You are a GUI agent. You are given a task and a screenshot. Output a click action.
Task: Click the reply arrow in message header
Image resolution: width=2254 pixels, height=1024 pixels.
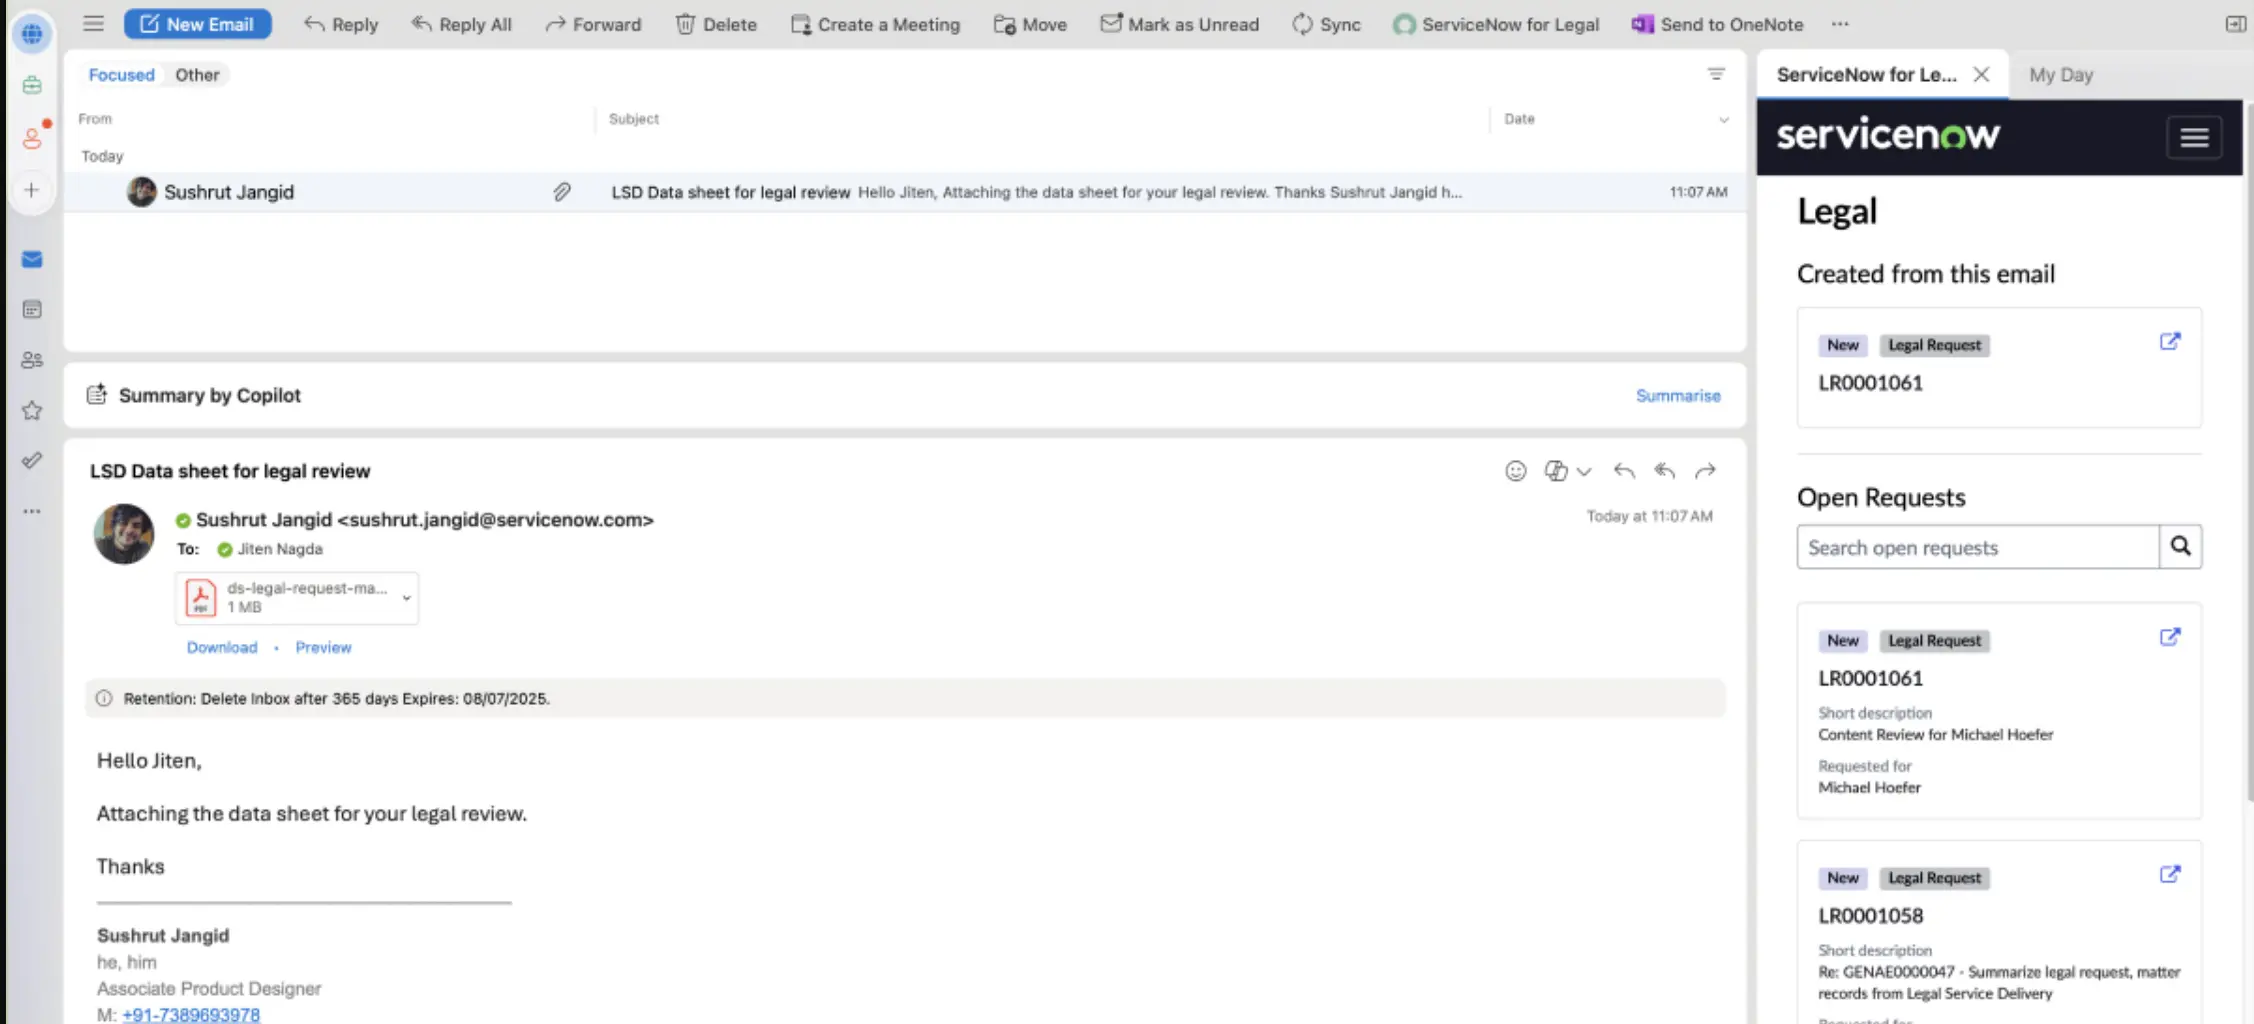pos(1625,471)
